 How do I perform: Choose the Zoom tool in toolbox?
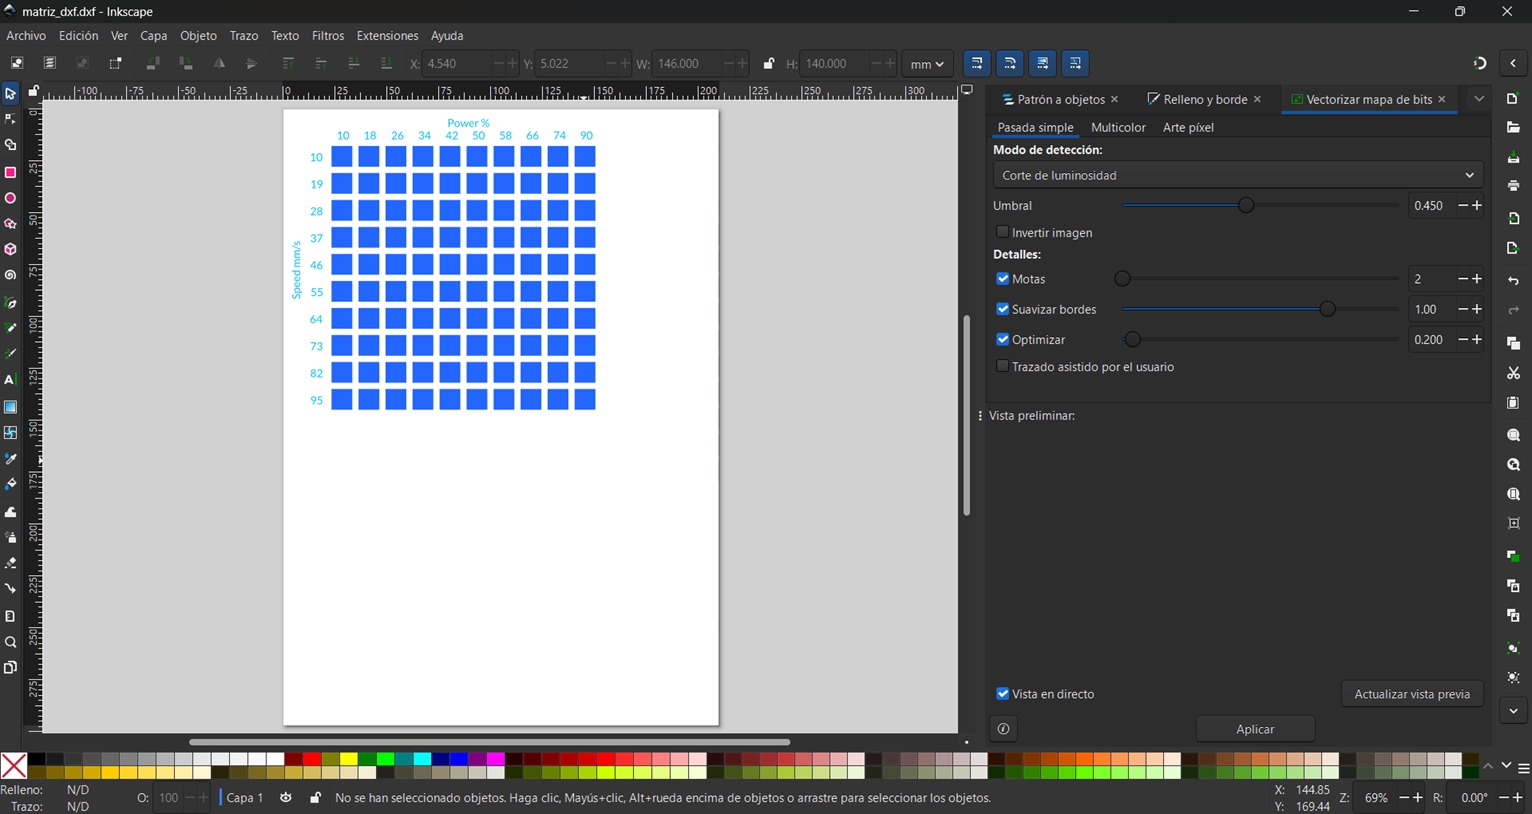(11, 642)
